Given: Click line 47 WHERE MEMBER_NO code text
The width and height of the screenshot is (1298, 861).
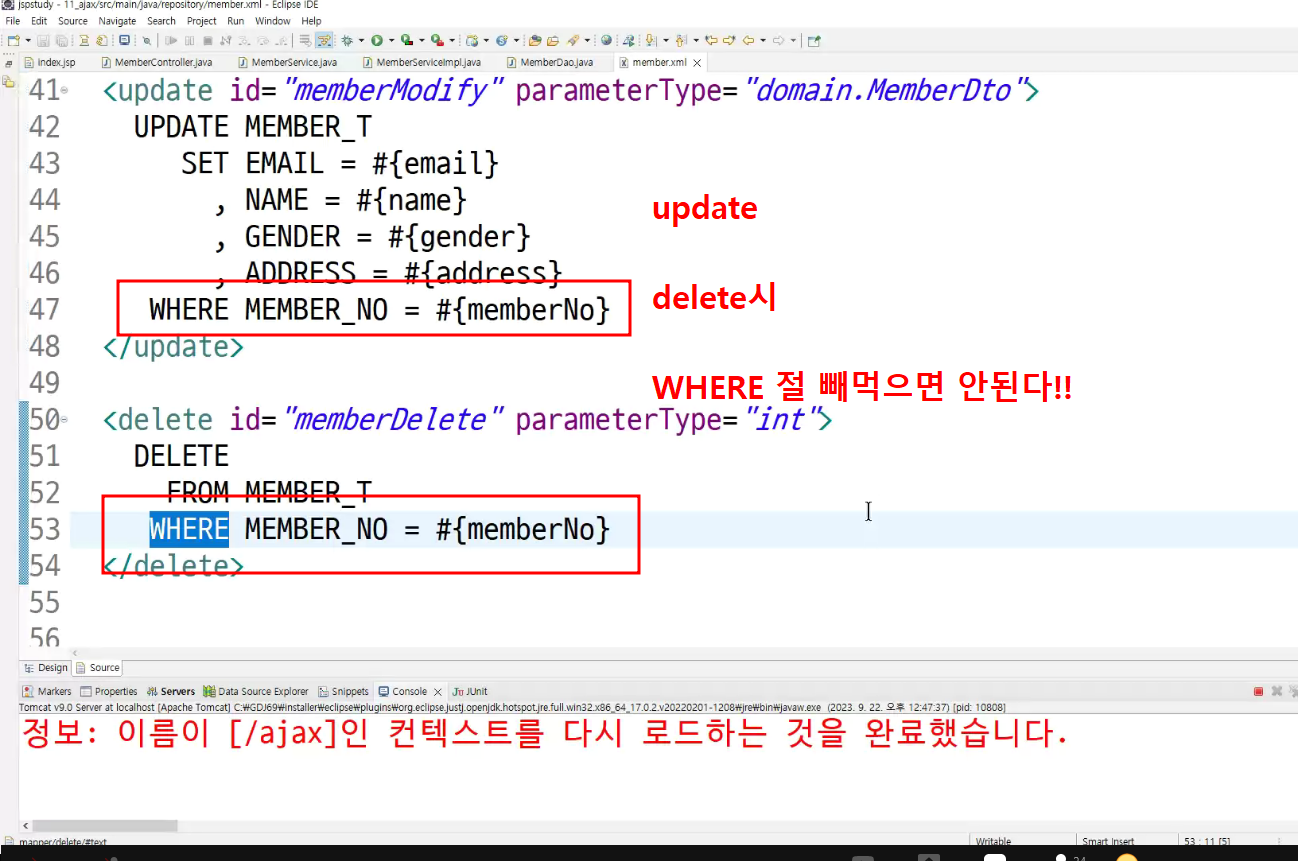Looking at the screenshot, I should coord(379,309).
